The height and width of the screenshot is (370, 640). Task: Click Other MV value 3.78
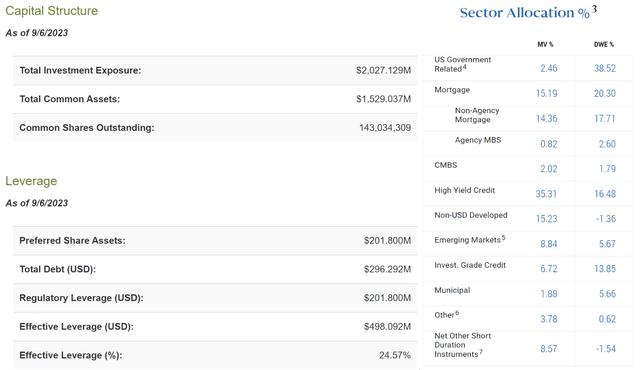click(549, 319)
